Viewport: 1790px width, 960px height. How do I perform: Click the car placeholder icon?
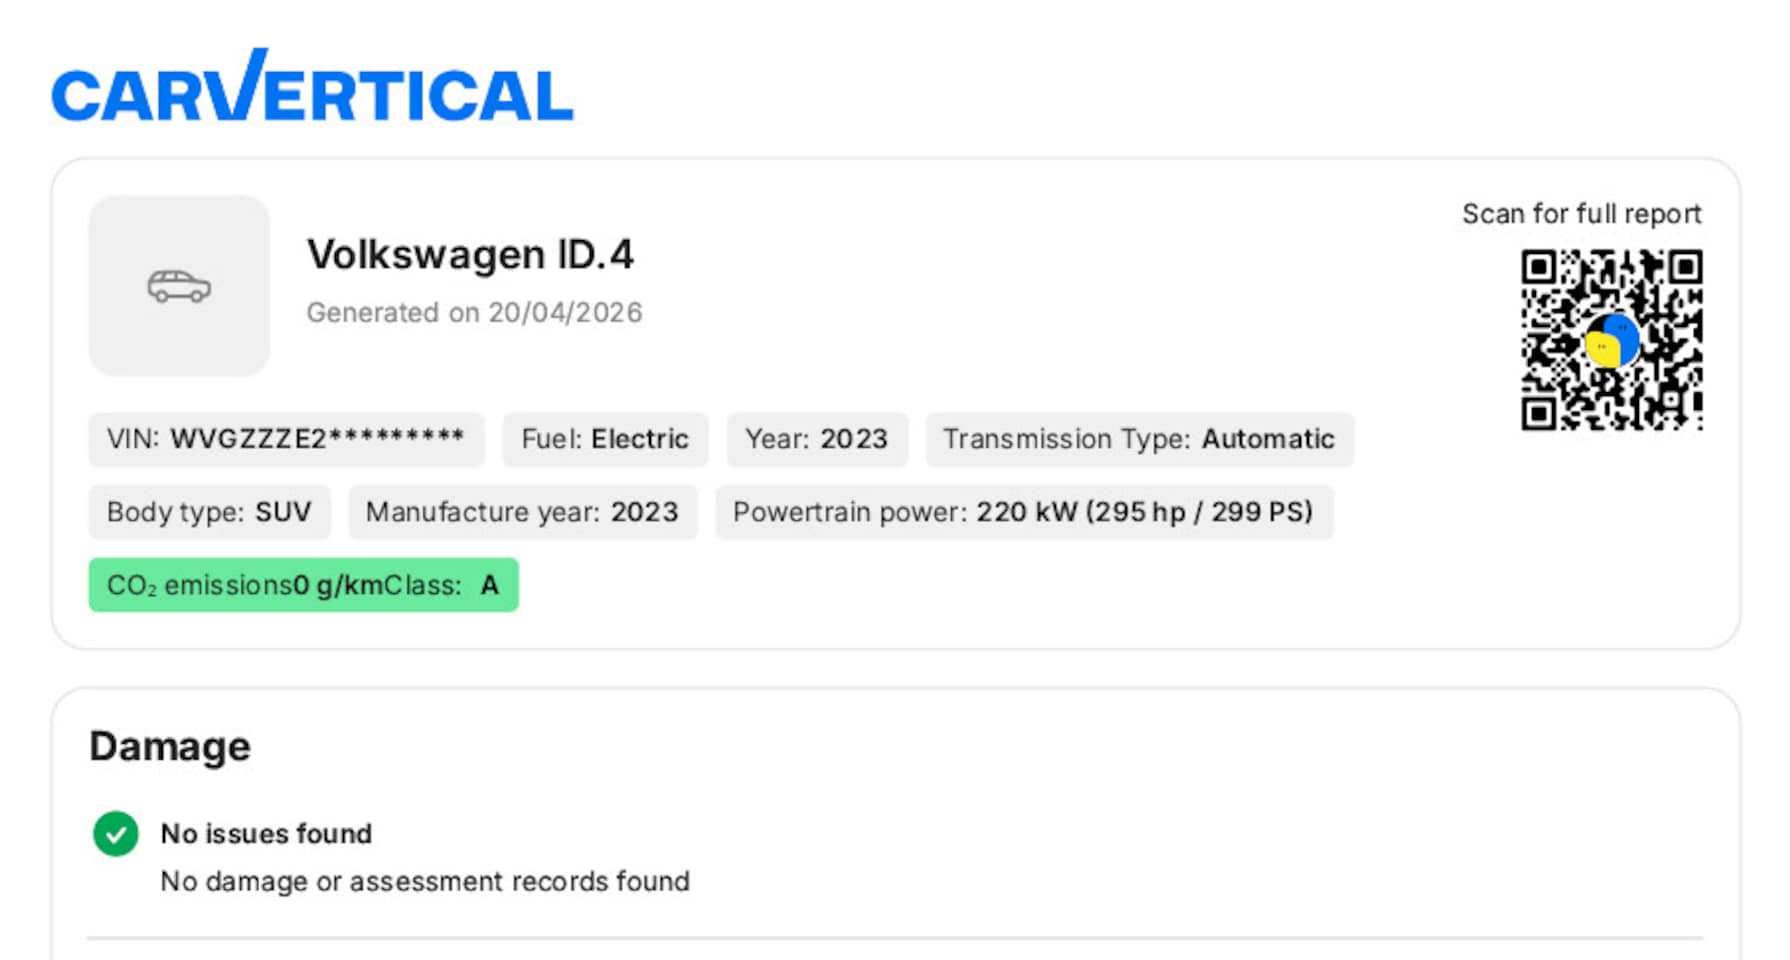coord(179,286)
